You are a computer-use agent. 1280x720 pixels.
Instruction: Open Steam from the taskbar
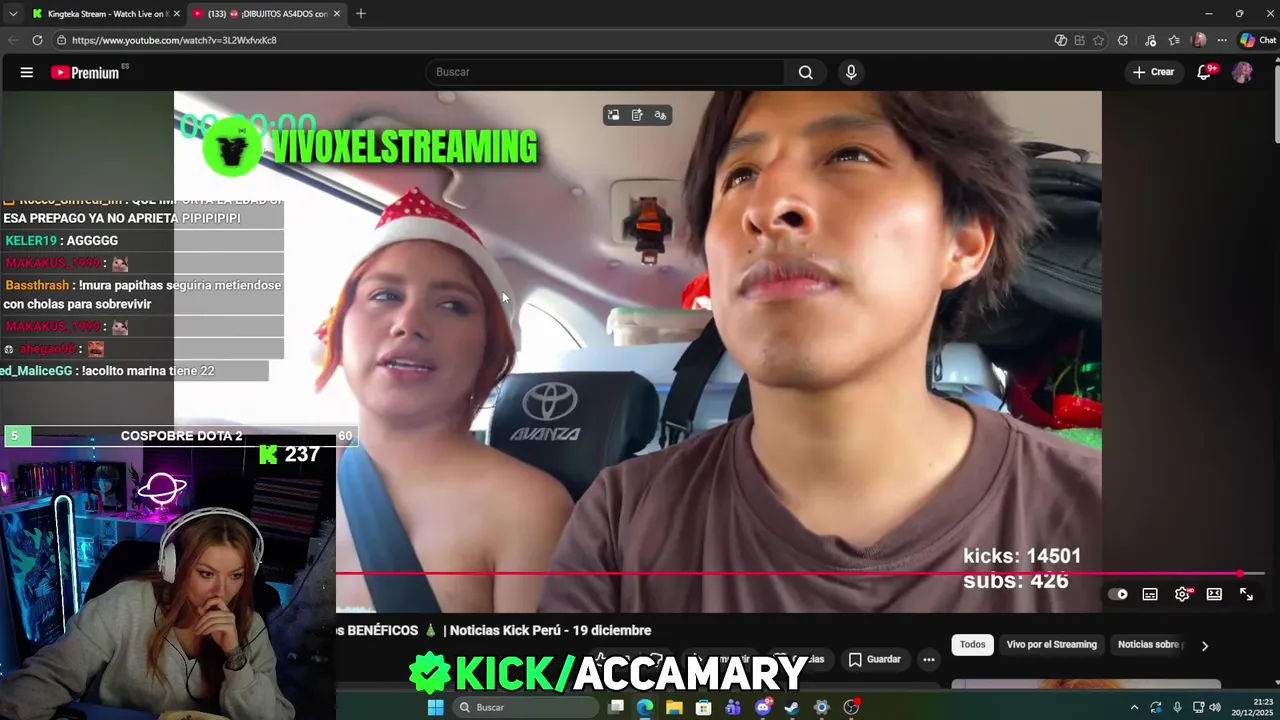(x=791, y=707)
